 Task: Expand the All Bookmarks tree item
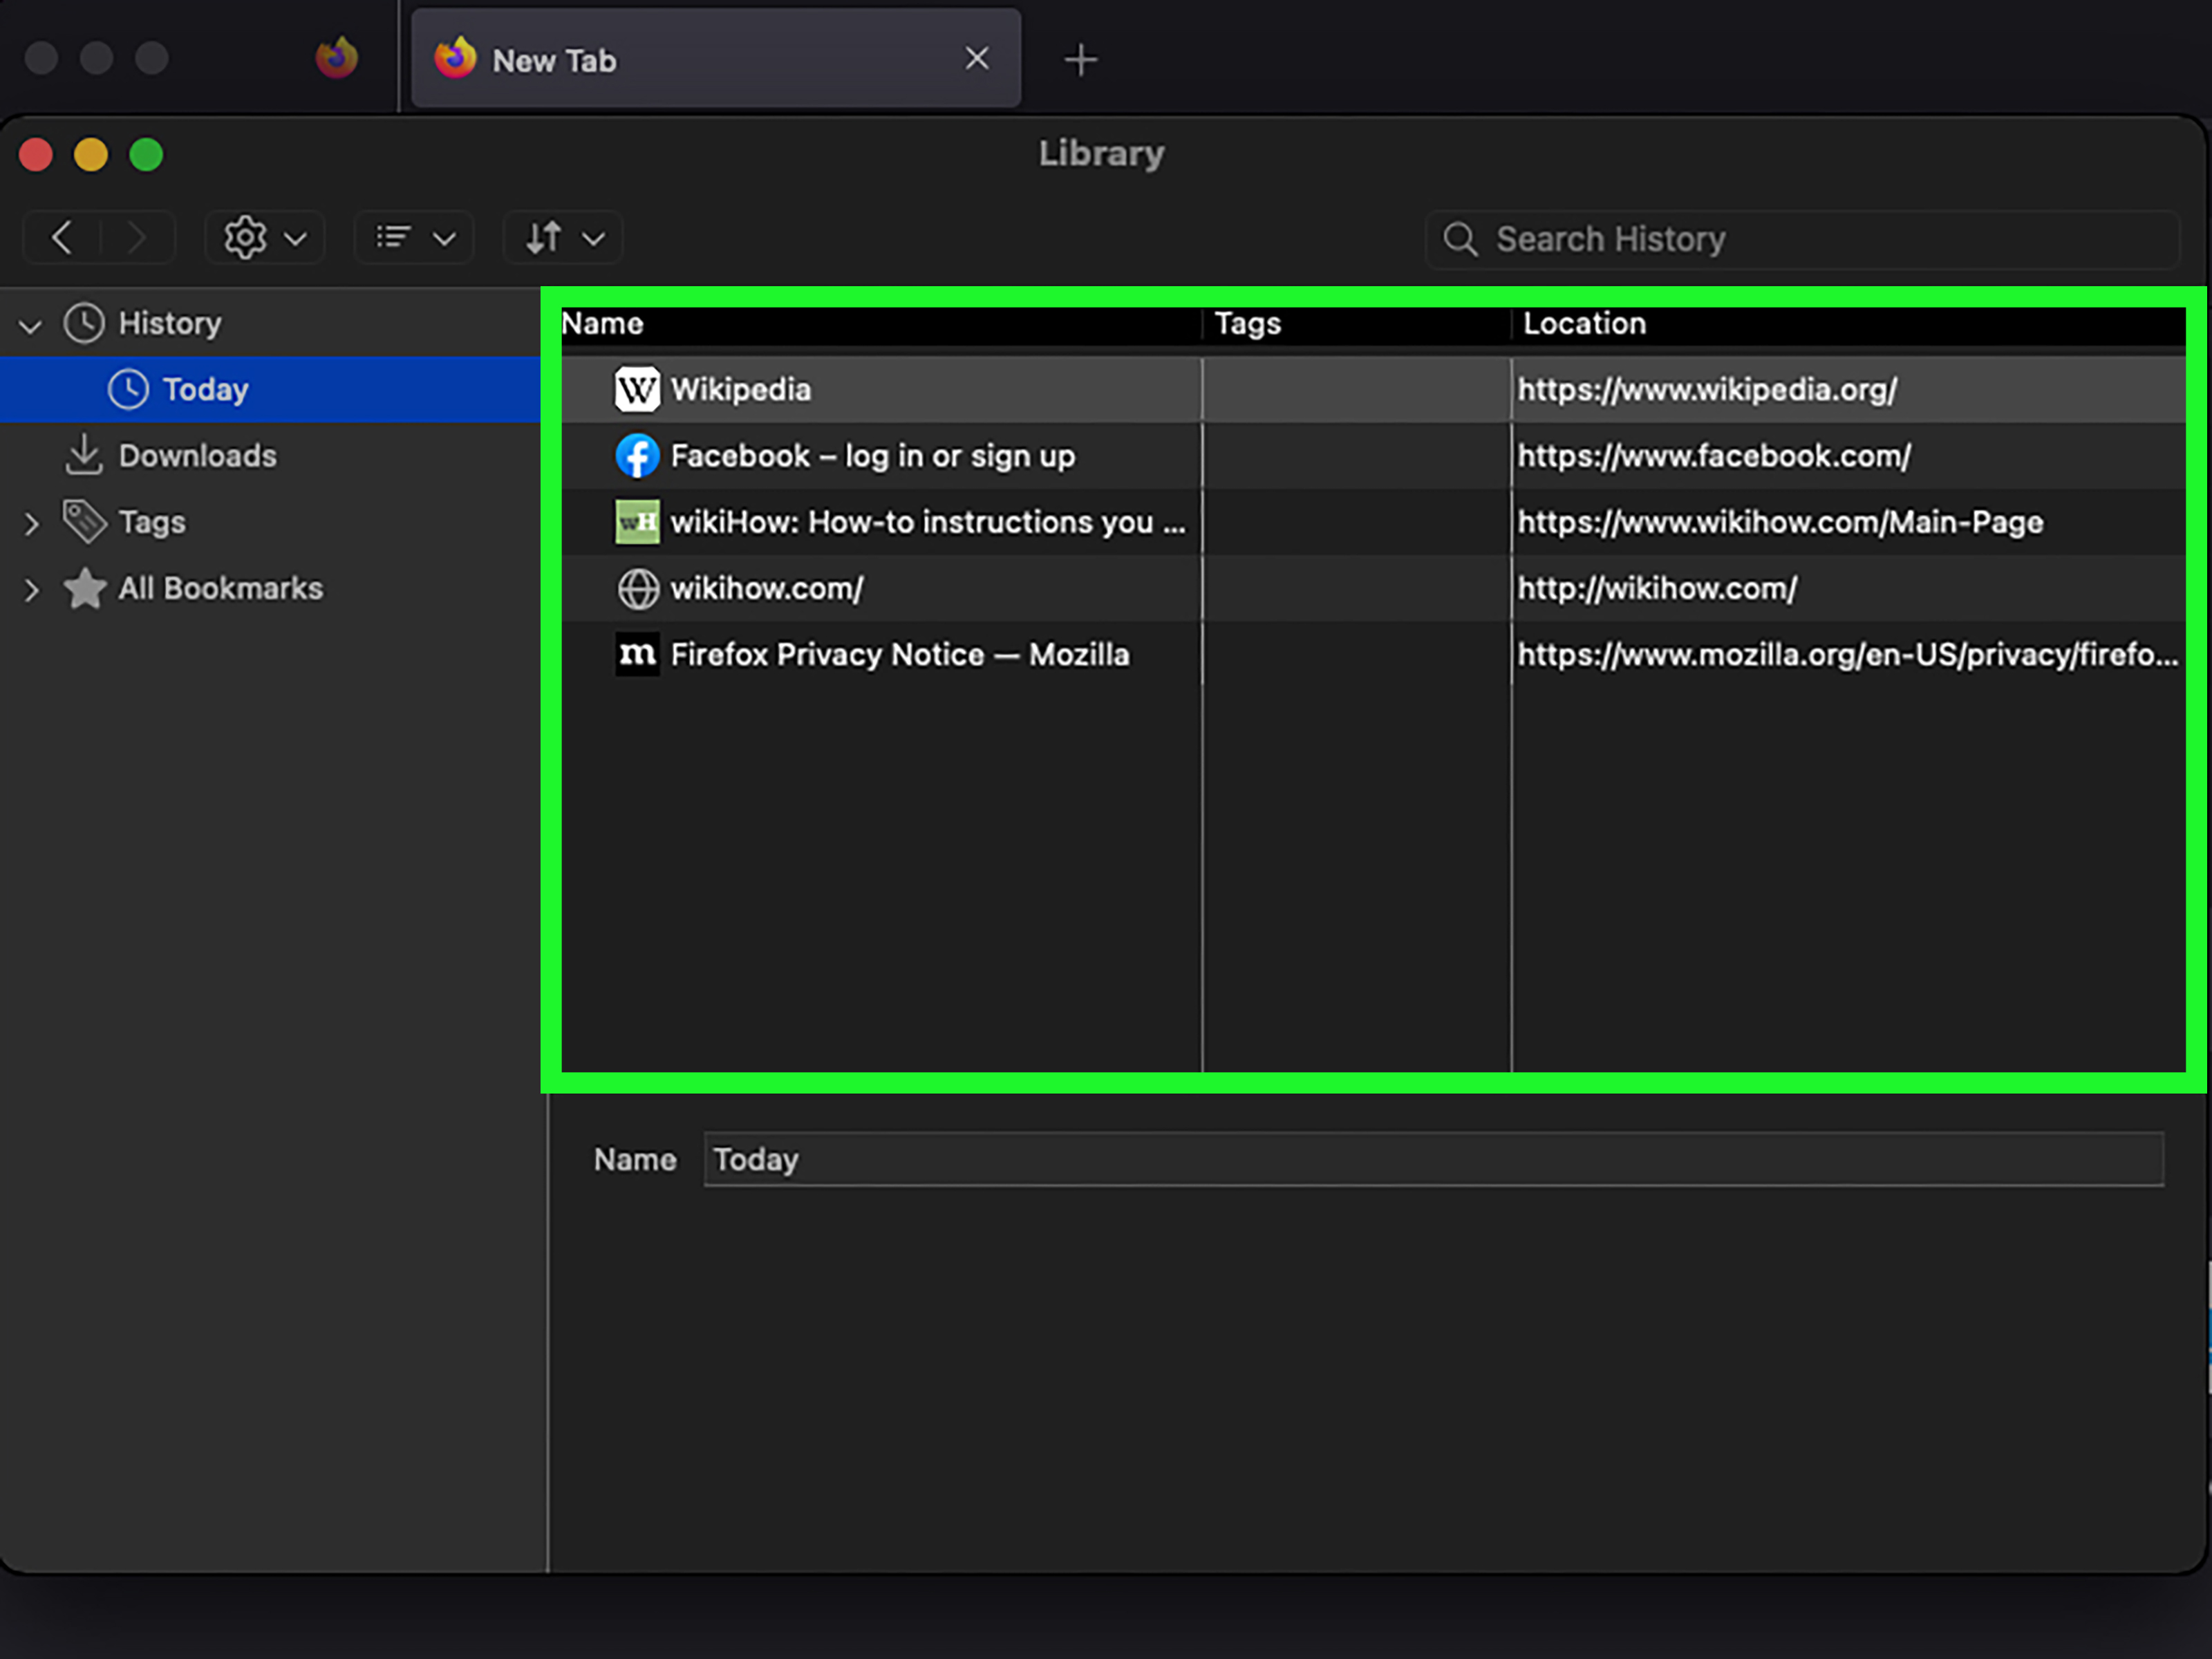click(x=31, y=589)
